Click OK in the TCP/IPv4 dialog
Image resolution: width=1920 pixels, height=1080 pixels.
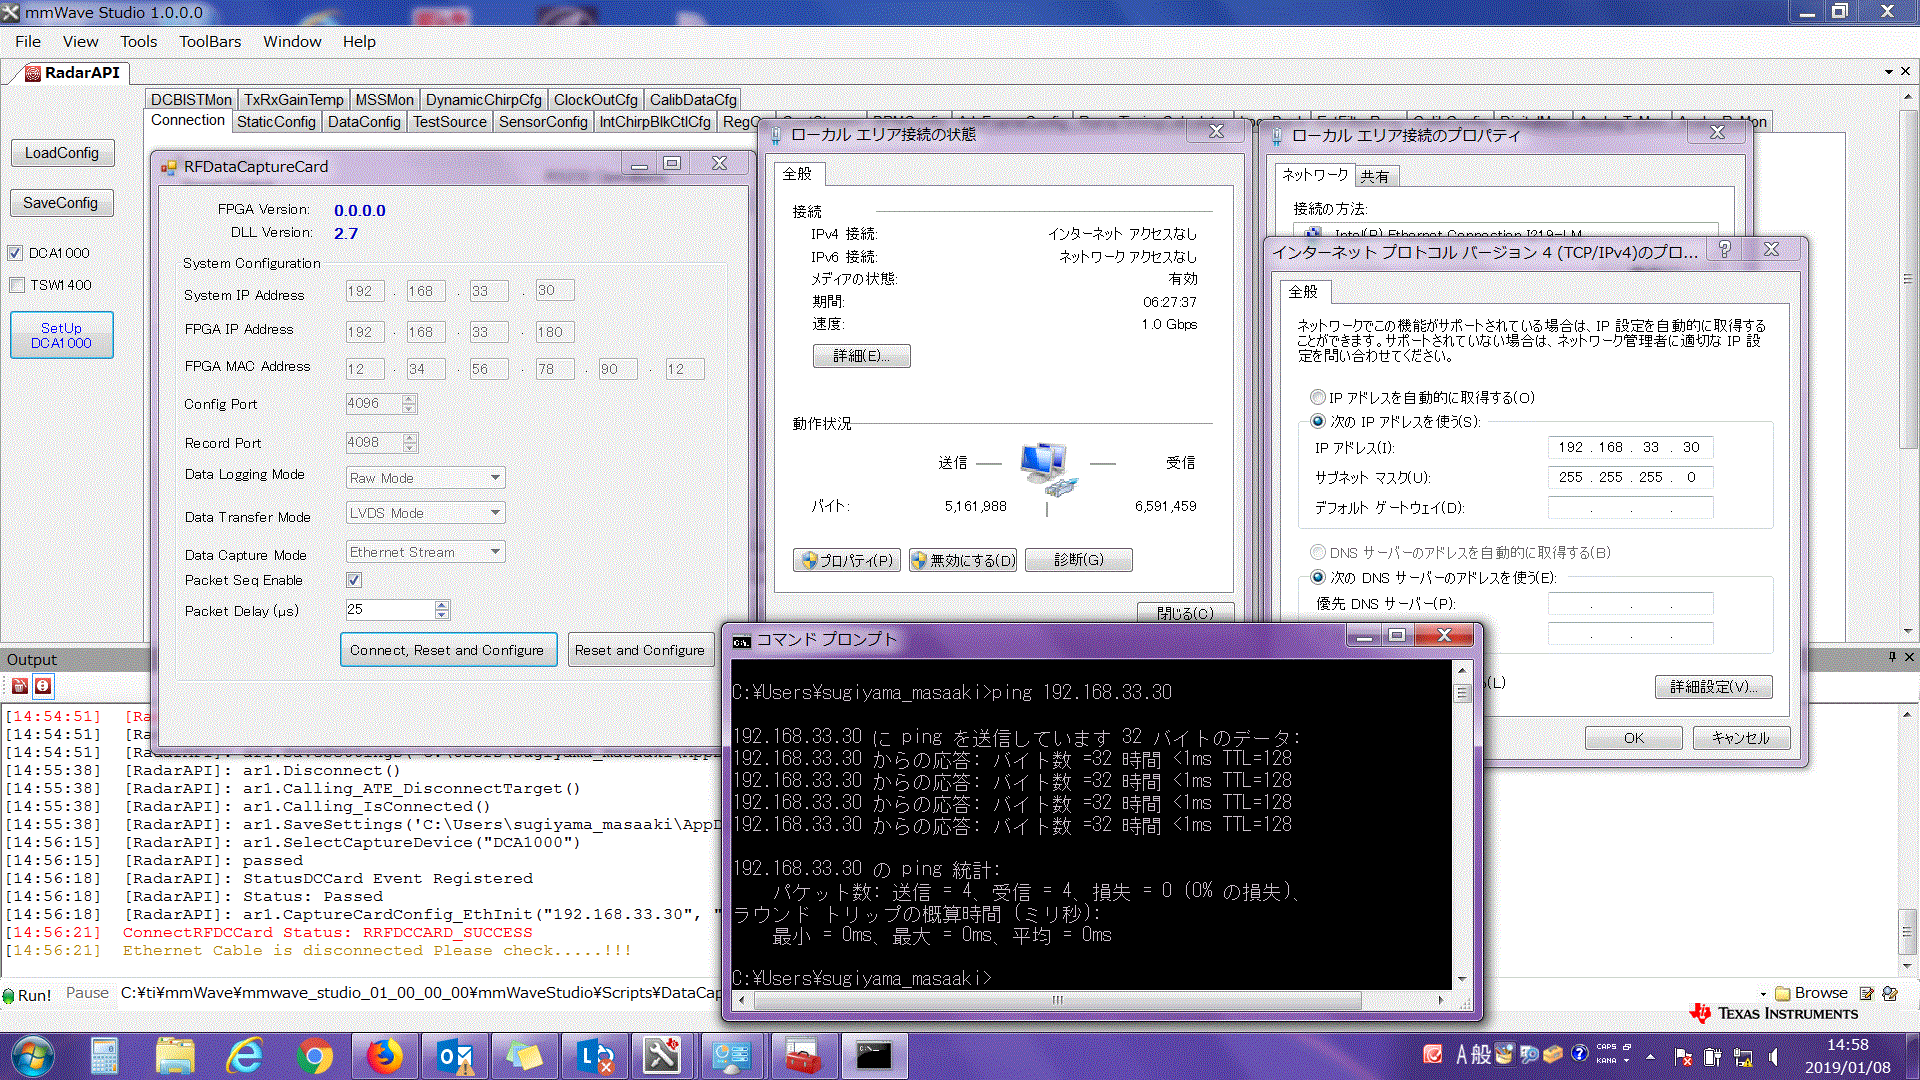[x=1634, y=738]
